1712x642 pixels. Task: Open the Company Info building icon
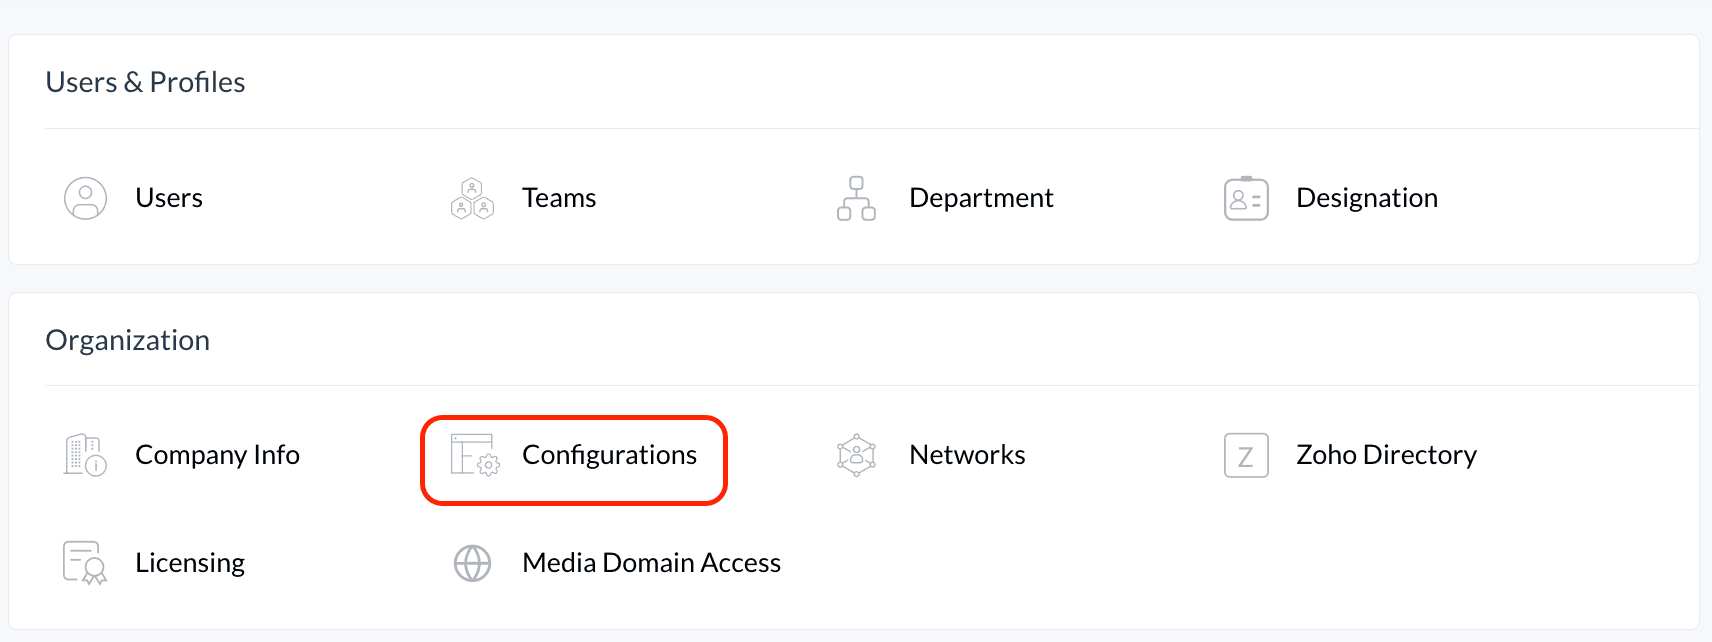pos(85,455)
